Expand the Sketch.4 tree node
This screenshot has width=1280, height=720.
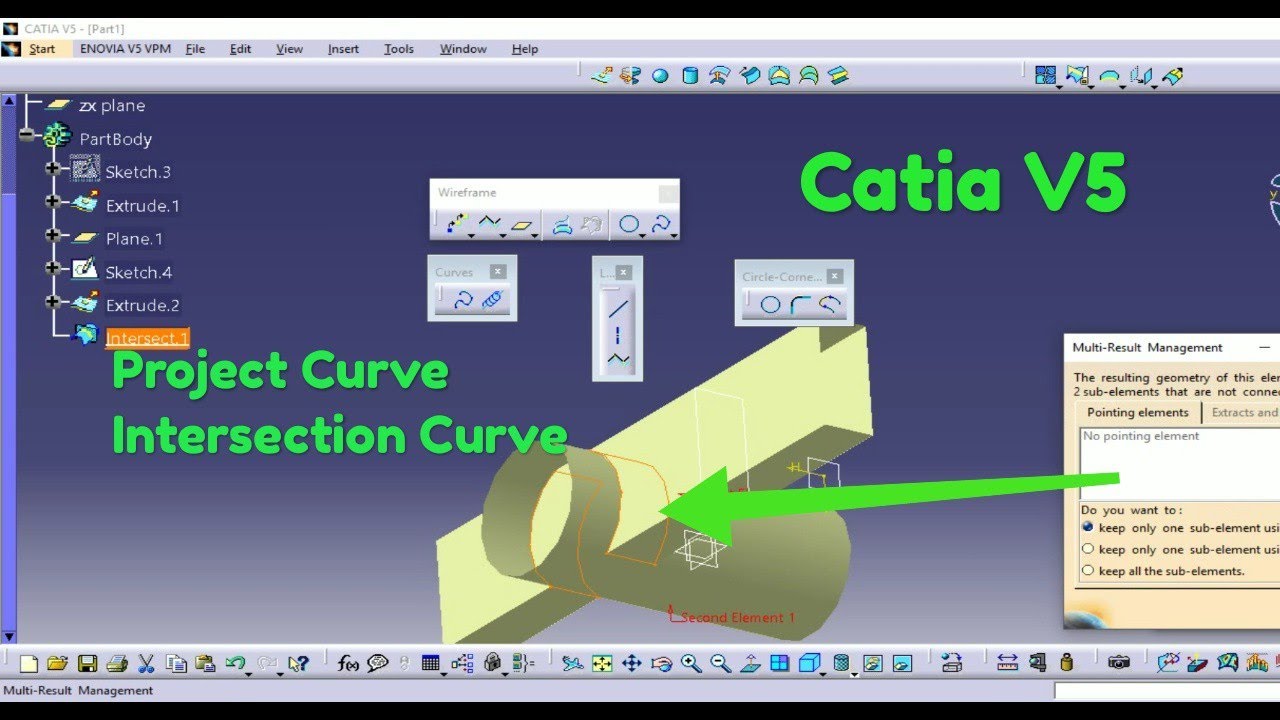pyautogui.click(x=52, y=269)
